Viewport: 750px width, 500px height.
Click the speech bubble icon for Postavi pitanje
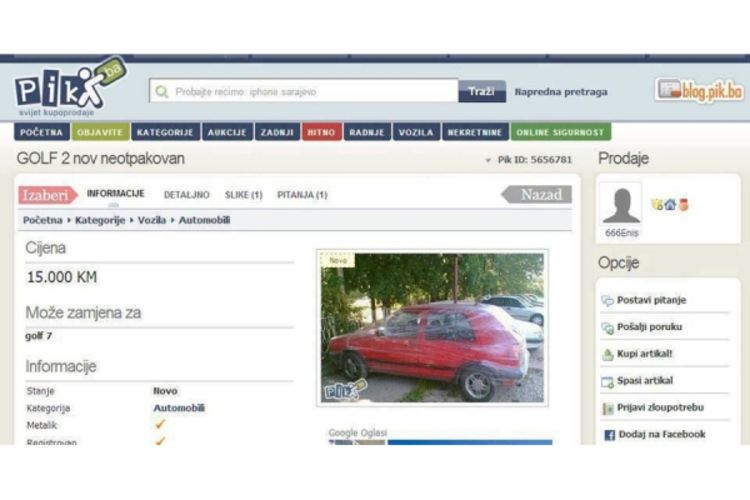point(607,300)
